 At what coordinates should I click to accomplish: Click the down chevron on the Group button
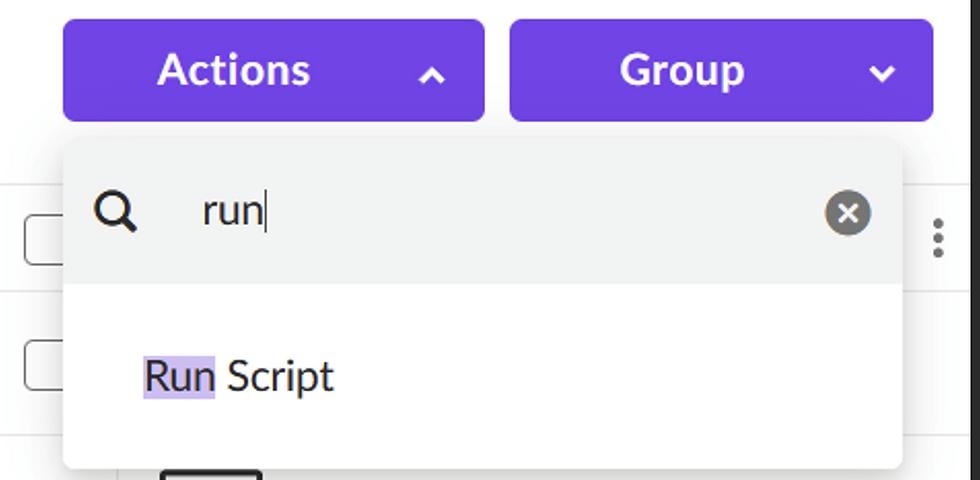pyautogui.click(x=881, y=73)
